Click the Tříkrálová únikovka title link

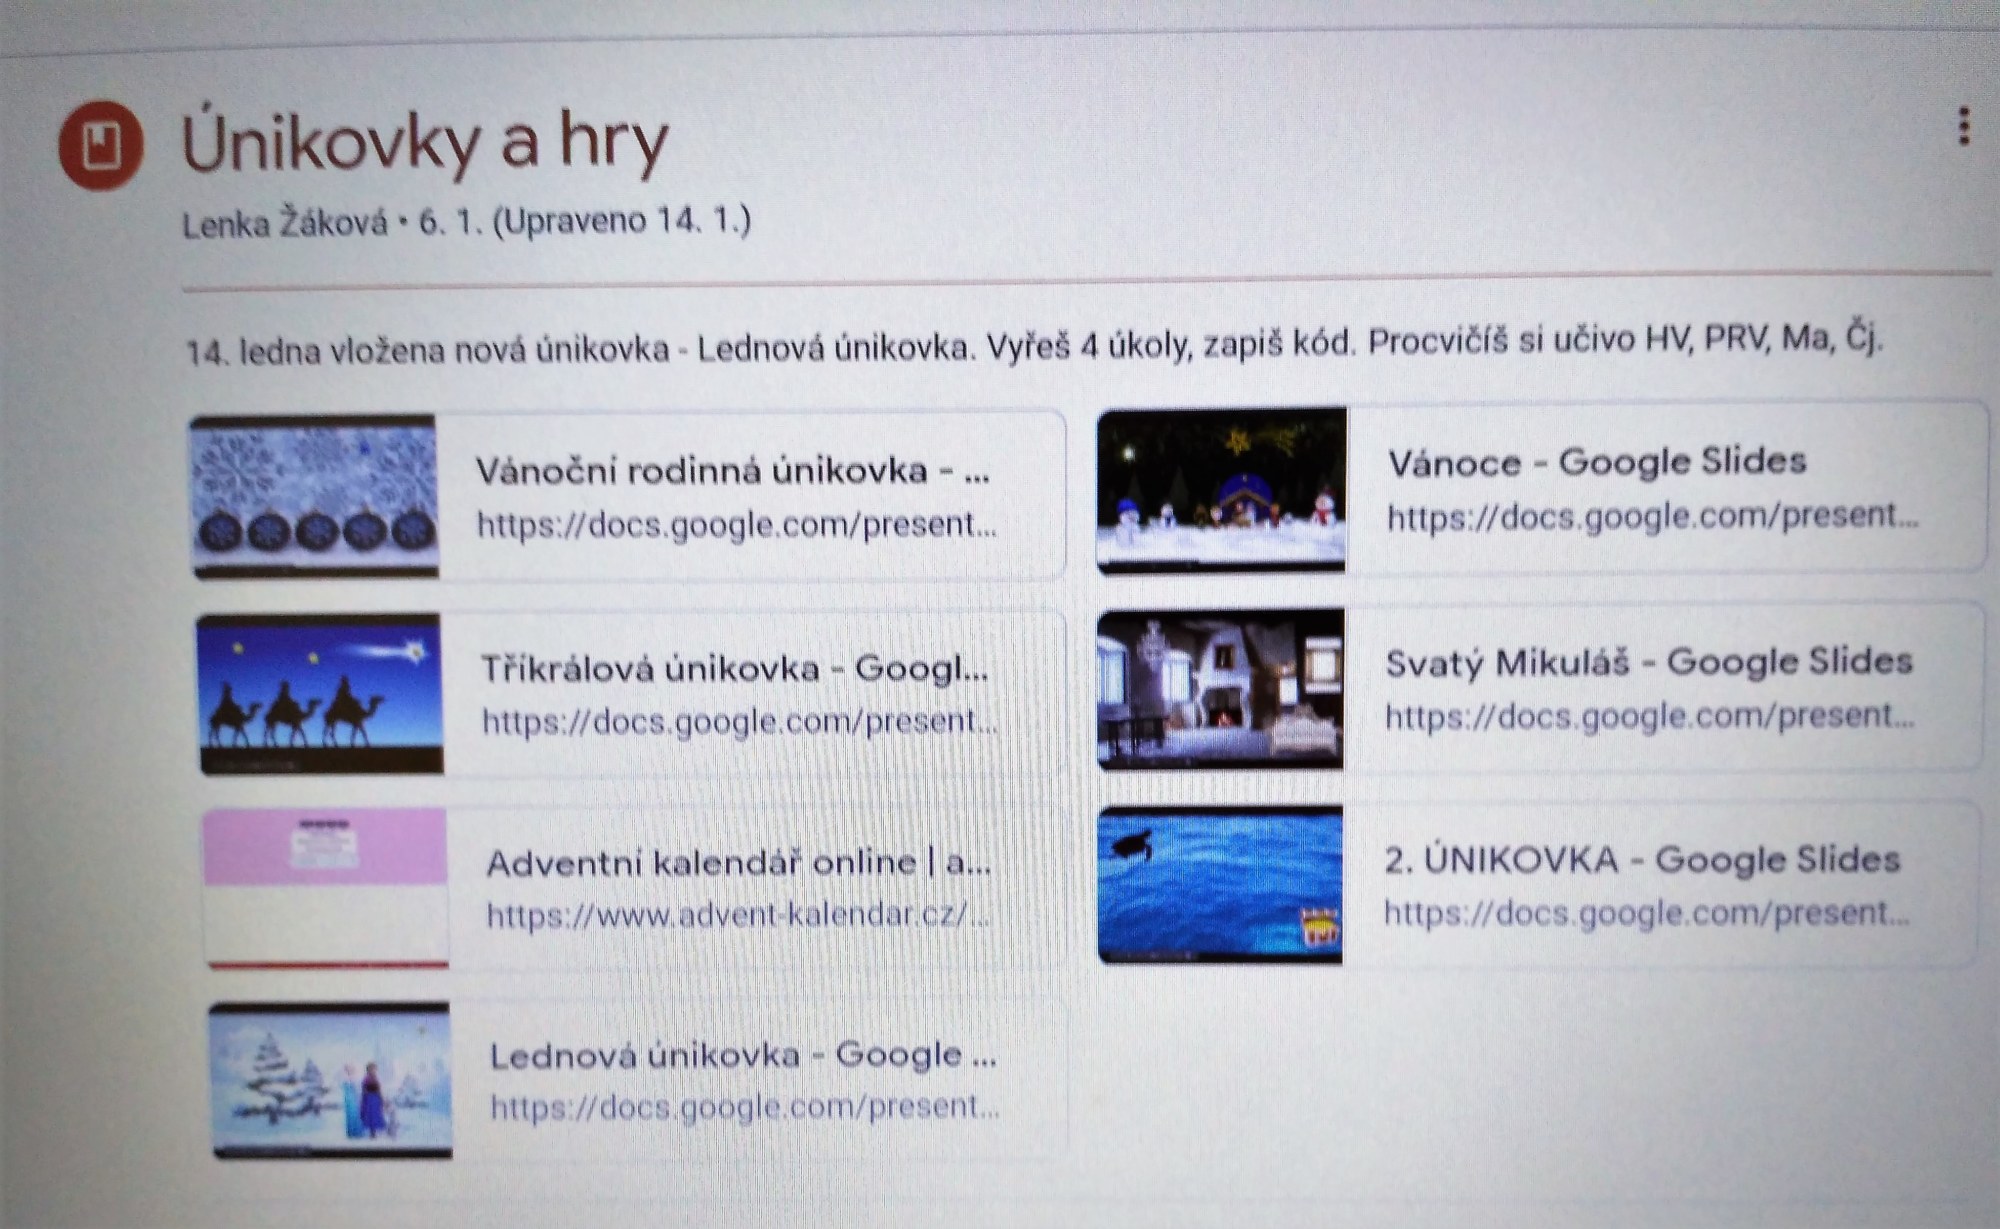point(734,668)
